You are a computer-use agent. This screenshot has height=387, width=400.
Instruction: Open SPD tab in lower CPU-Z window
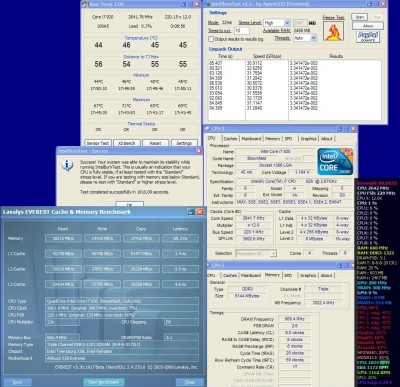point(288,275)
